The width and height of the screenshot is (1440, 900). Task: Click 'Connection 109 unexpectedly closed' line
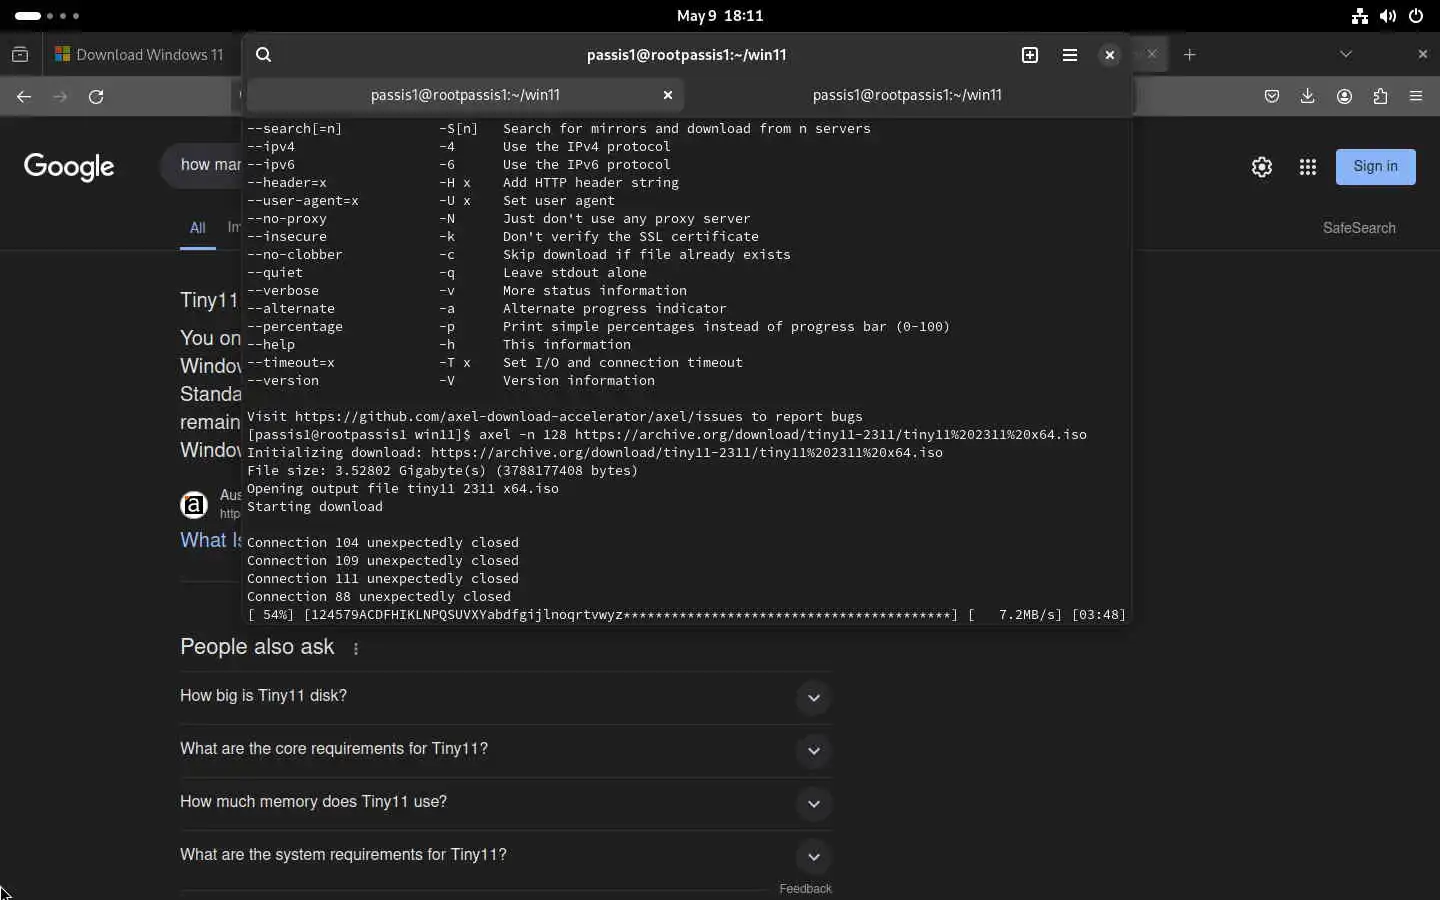[383, 561]
